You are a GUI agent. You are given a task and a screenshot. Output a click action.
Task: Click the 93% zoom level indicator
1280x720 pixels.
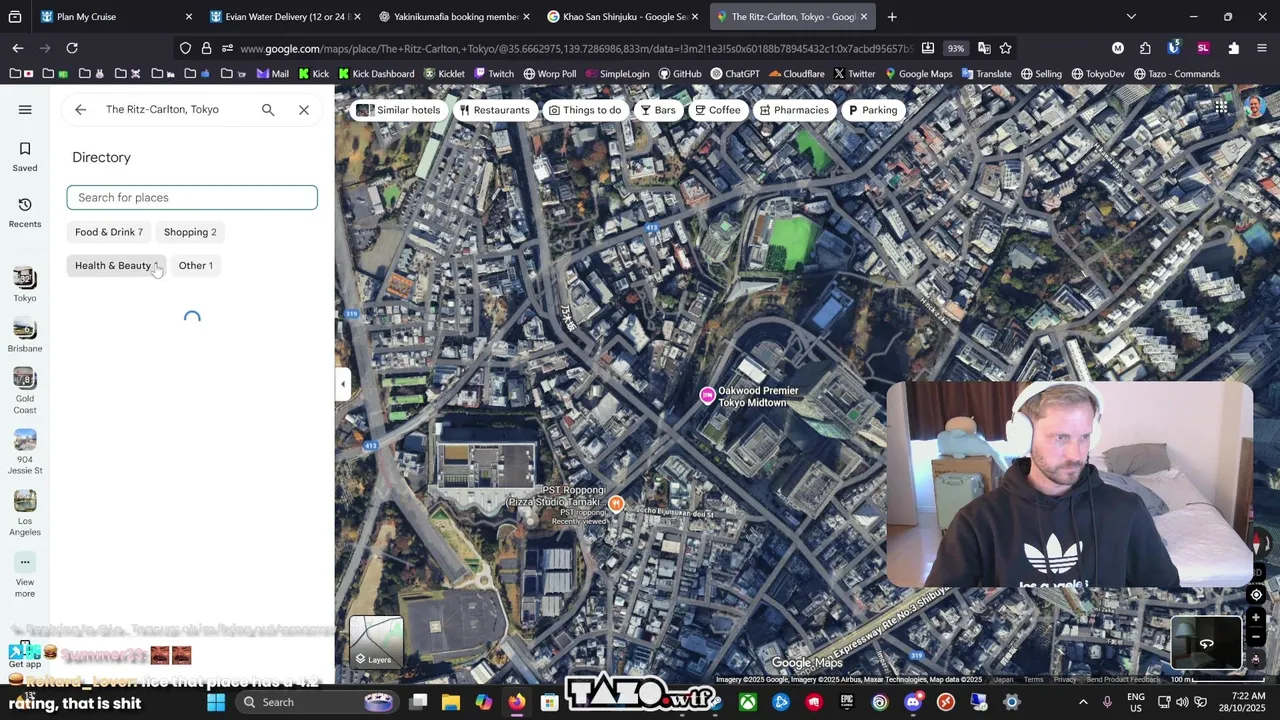(x=956, y=48)
